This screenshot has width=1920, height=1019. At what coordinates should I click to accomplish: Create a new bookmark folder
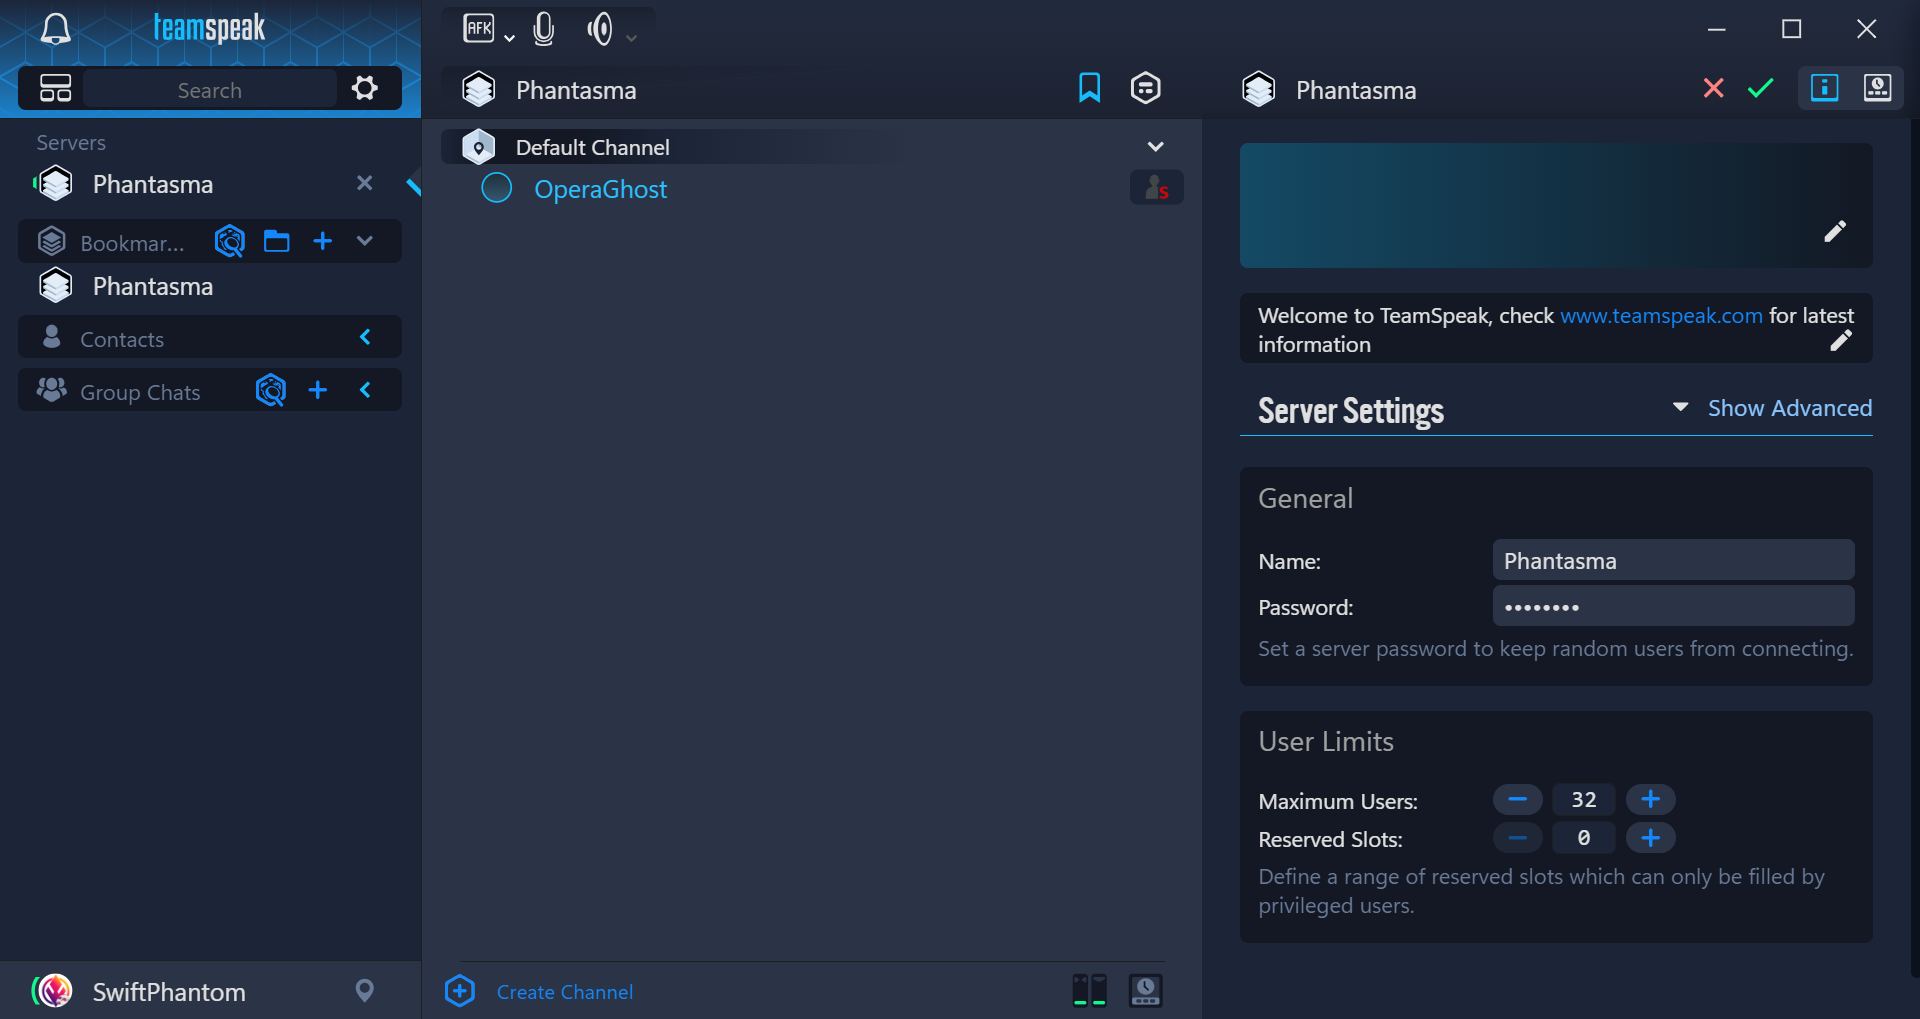(276, 241)
